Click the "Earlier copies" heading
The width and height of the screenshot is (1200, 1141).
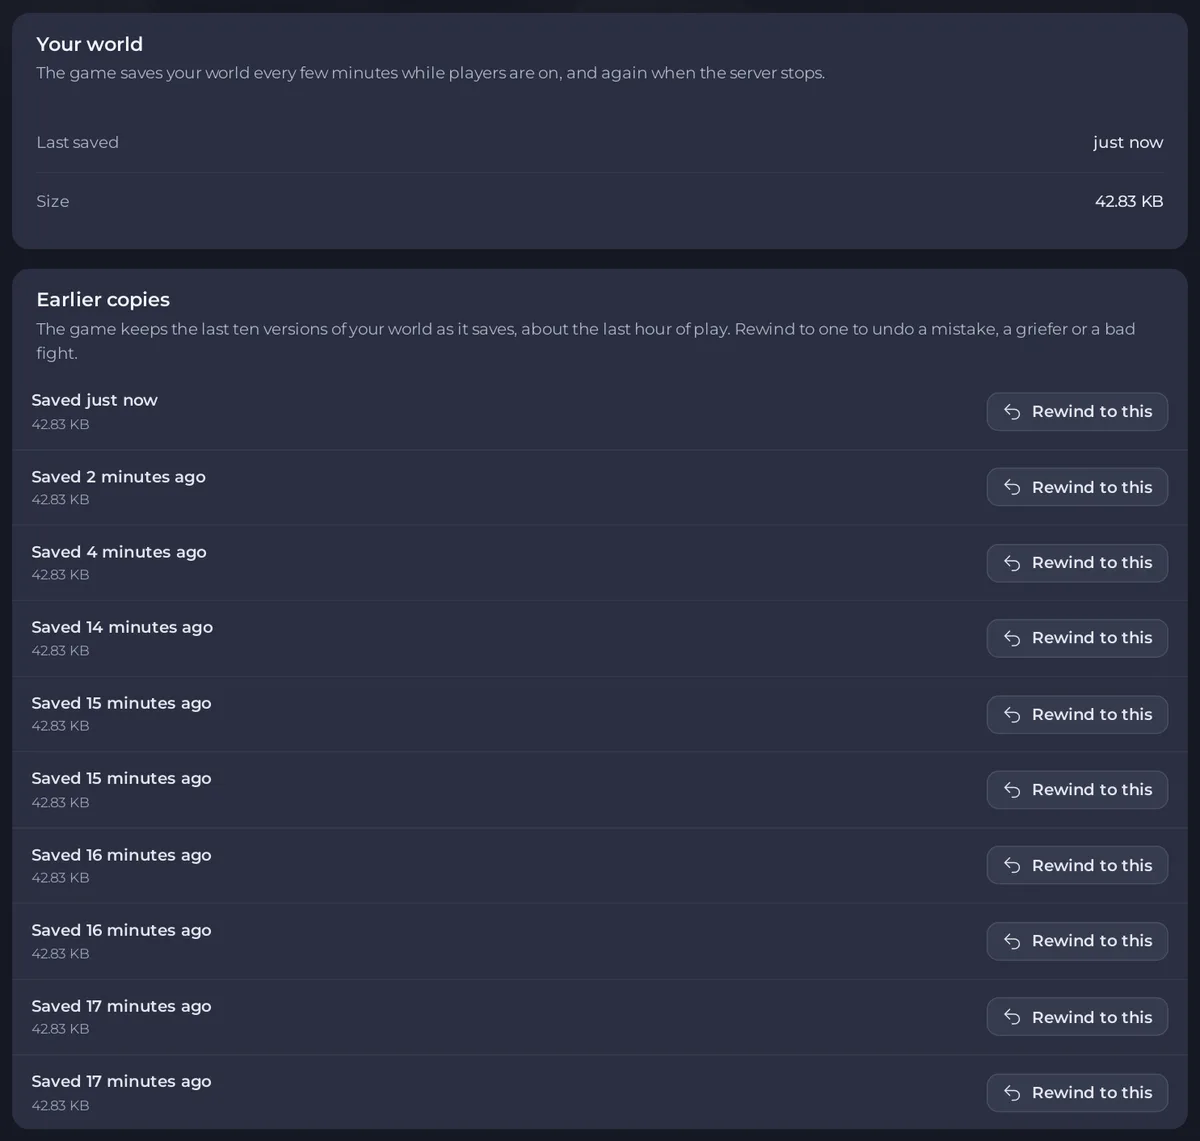click(x=103, y=299)
